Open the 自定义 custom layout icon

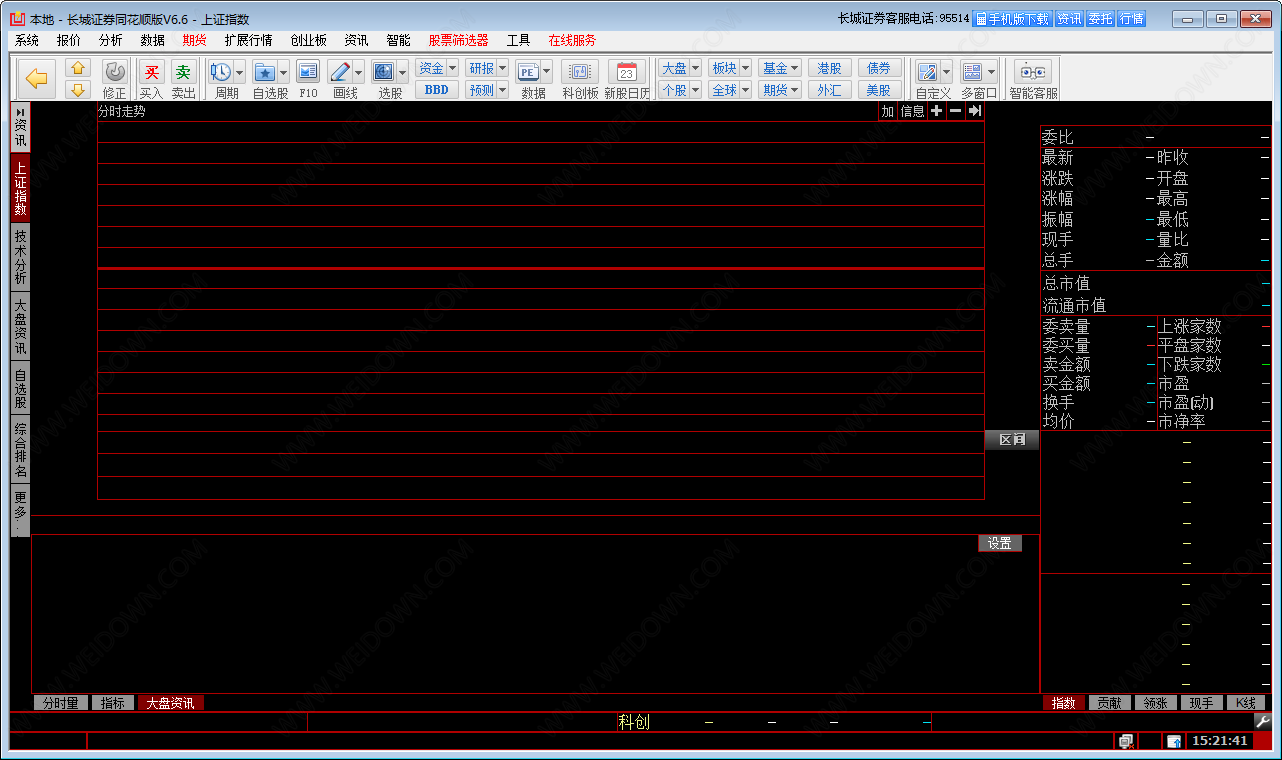pos(927,72)
